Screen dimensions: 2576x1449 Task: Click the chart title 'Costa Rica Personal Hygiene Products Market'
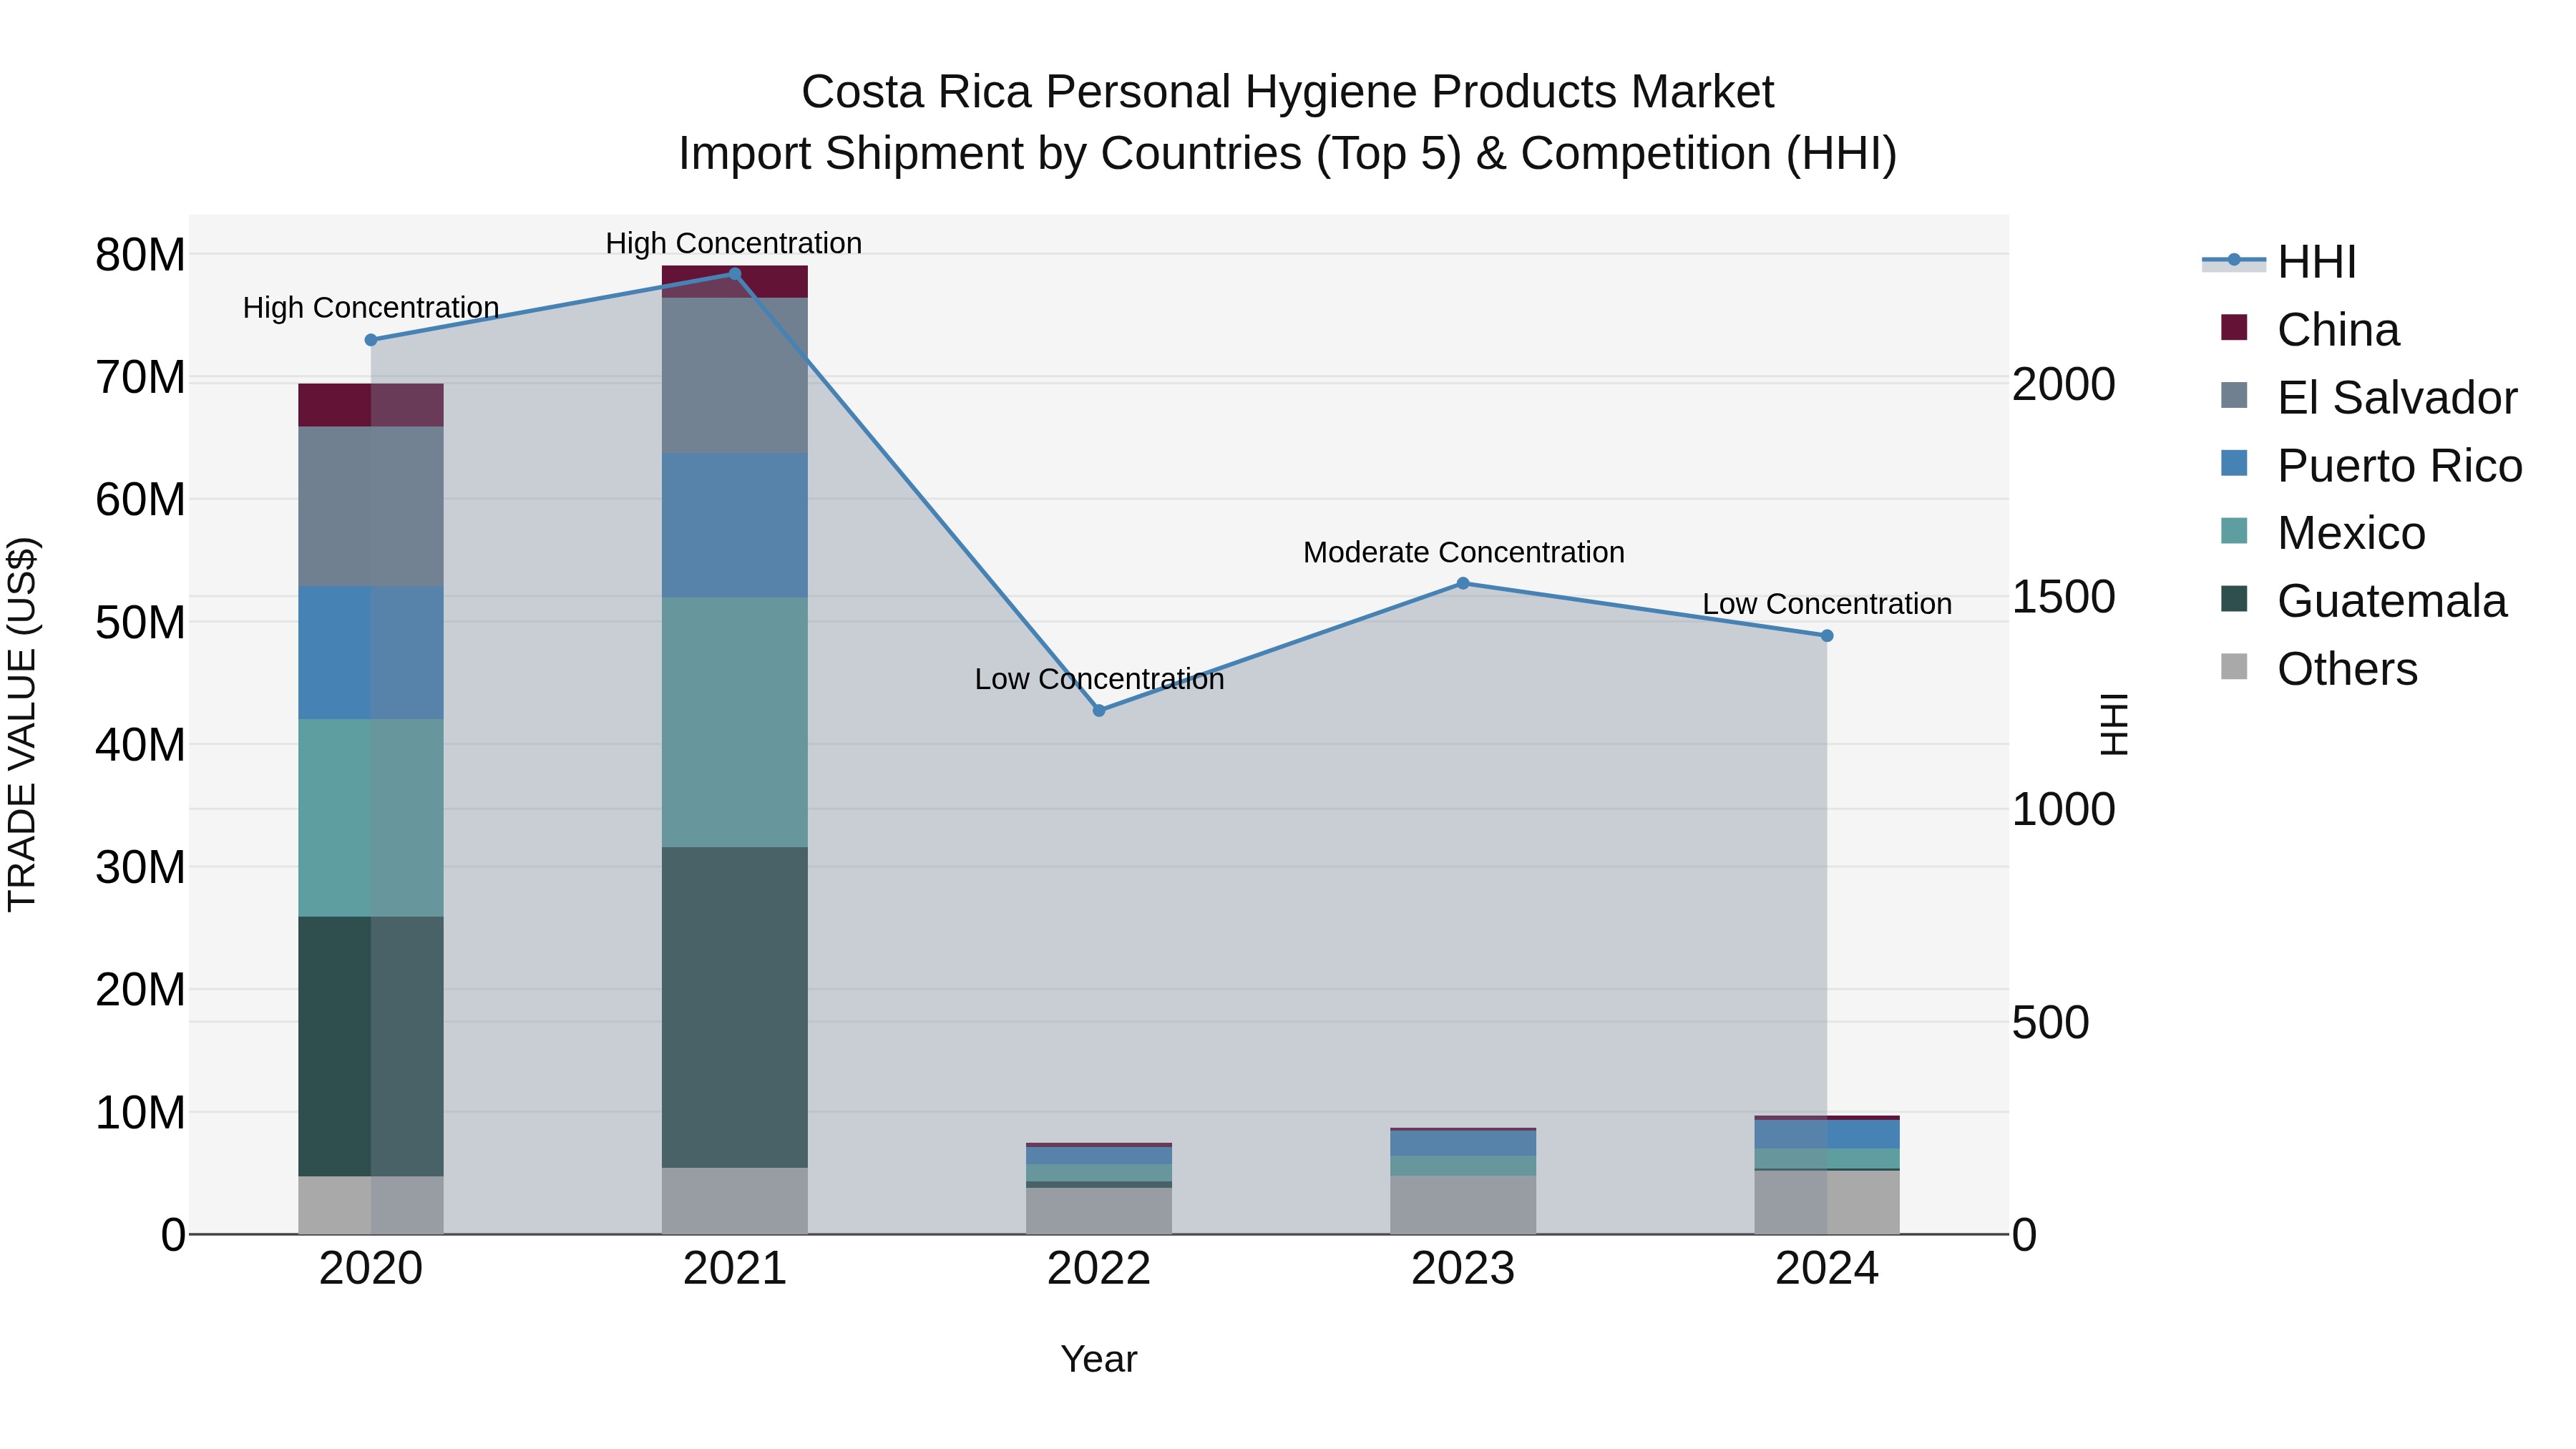coord(1288,92)
